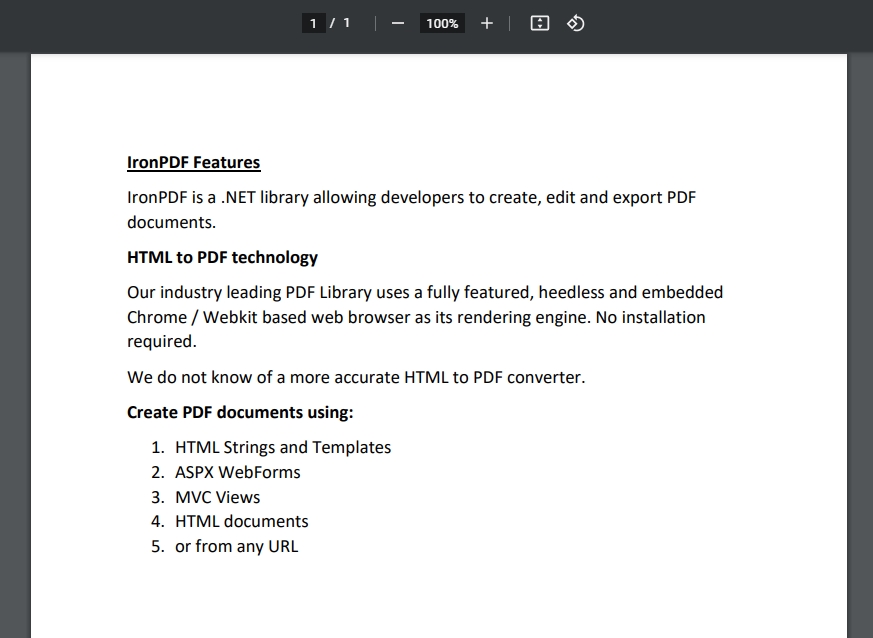Select list item "or from any URL"
This screenshot has width=873, height=638.
coord(236,546)
